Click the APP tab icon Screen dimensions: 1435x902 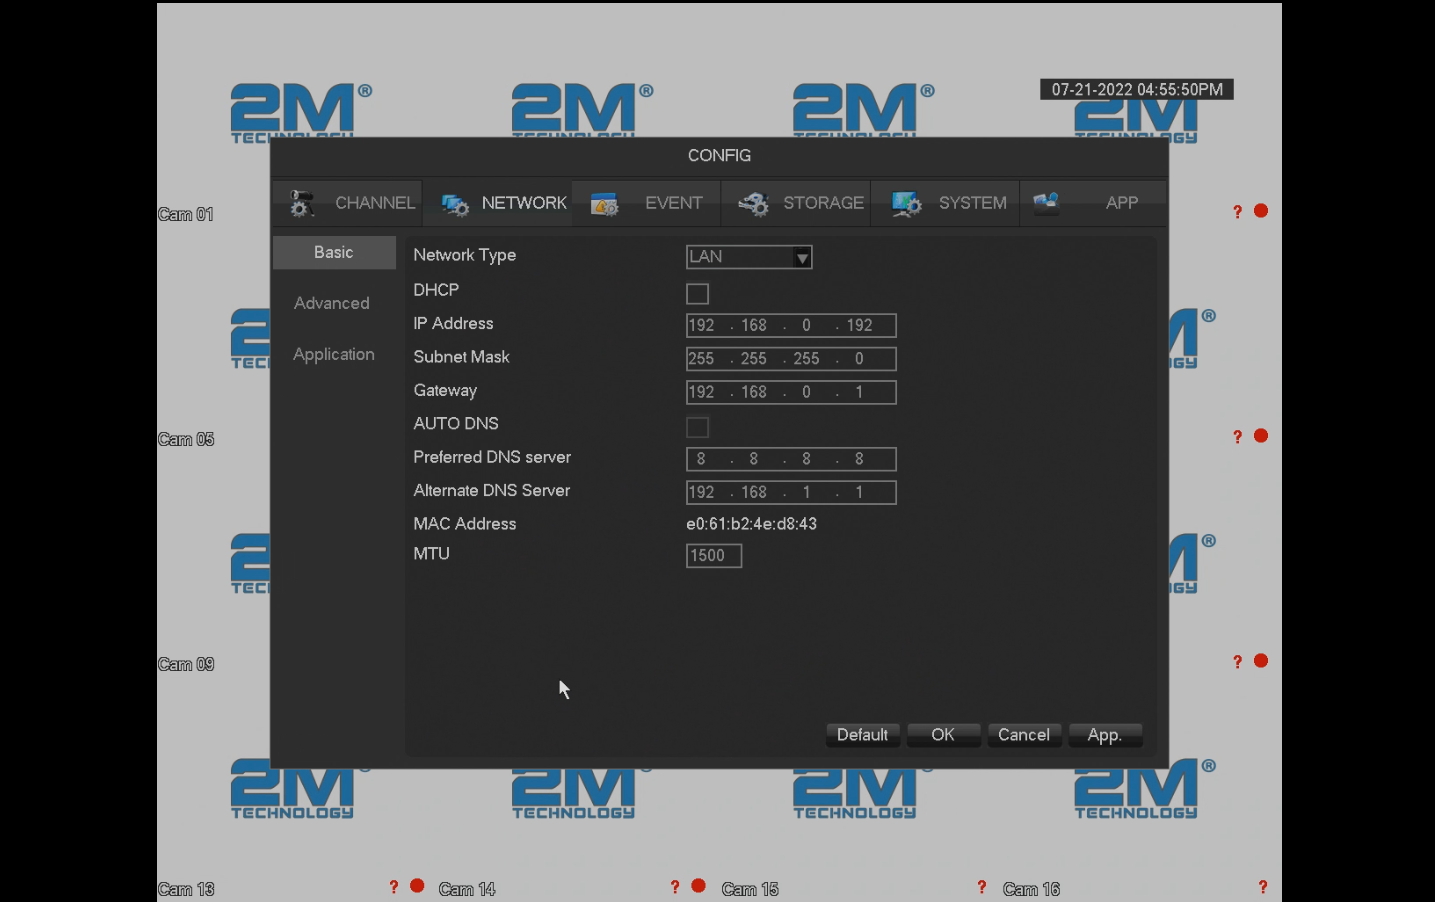coord(1046,203)
